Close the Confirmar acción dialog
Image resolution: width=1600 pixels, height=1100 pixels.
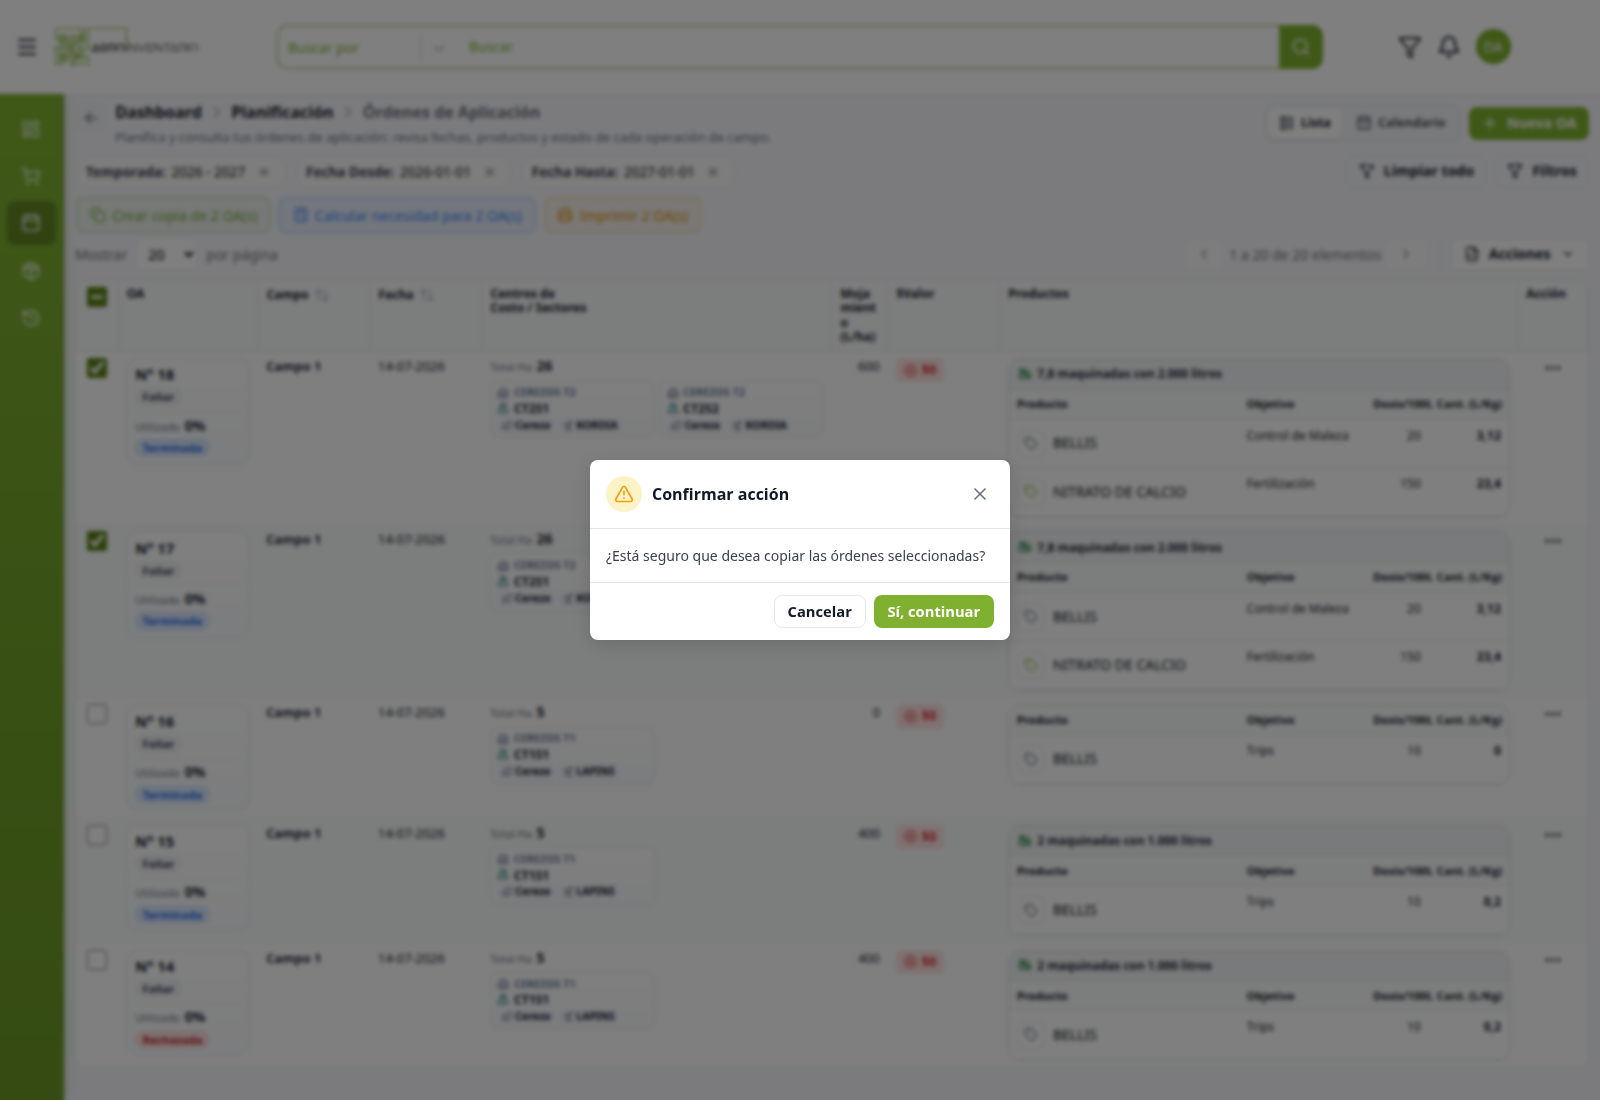pos(980,494)
